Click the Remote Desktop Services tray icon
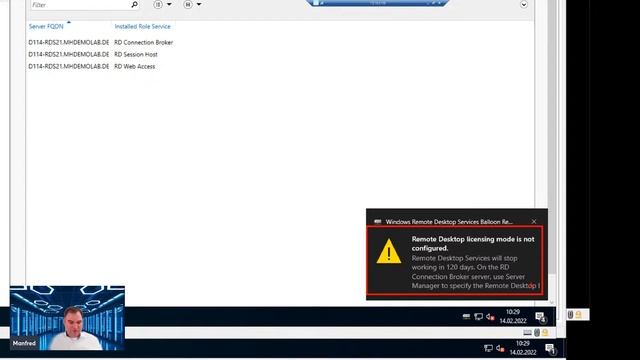Viewport: 640px width, 360px height. pyautogui.click(x=466, y=317)
